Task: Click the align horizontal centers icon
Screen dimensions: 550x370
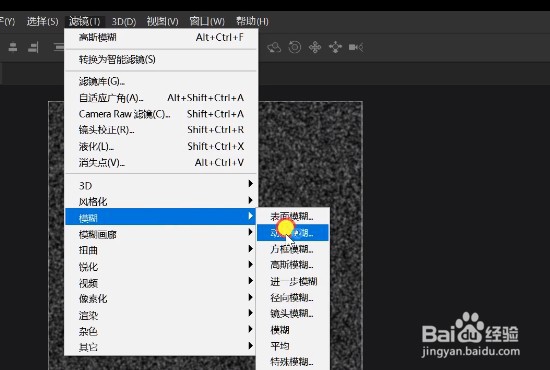Action: pos(13,47)
